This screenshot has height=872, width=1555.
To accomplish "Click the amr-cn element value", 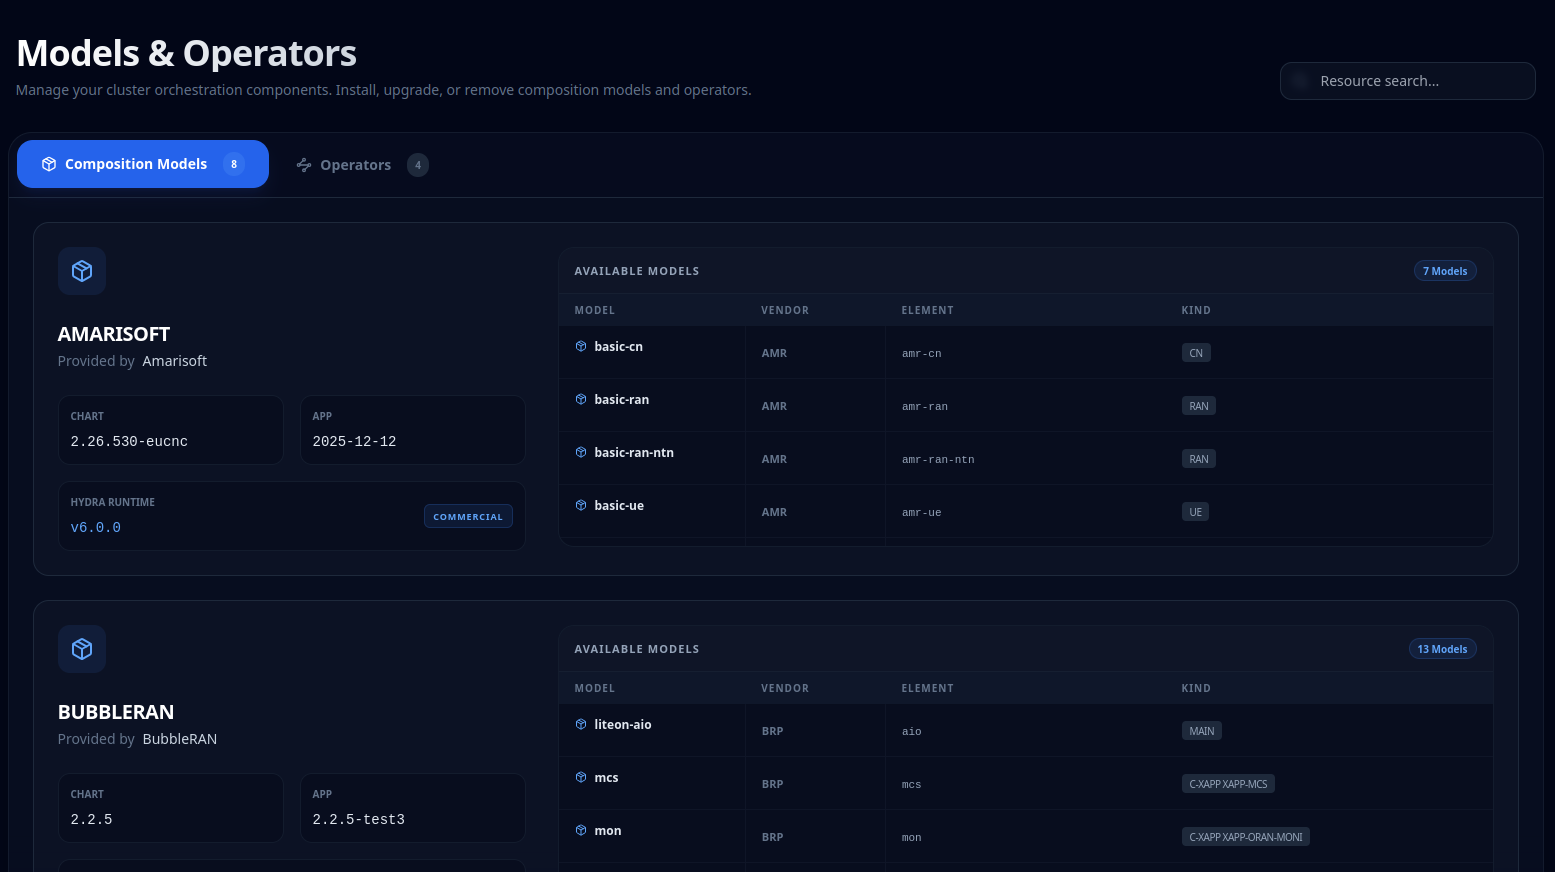I will pyautogui.click(x=921, y=353).
